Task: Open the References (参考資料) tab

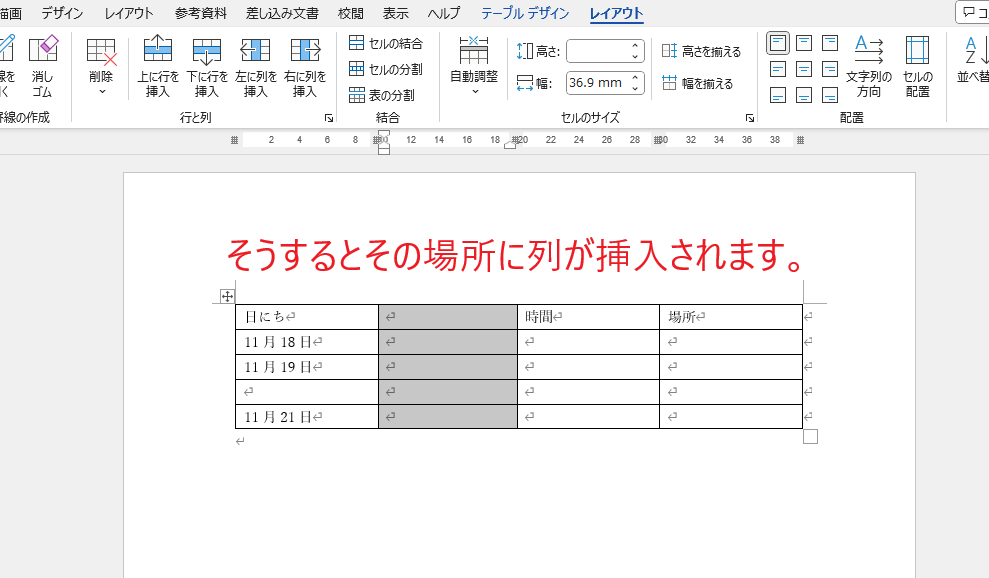Action: (x=201, y=13)
